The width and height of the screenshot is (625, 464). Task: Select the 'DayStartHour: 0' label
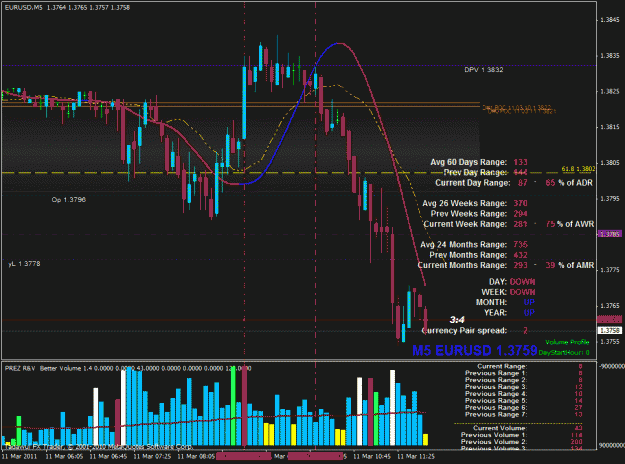(x=564, y=352)
